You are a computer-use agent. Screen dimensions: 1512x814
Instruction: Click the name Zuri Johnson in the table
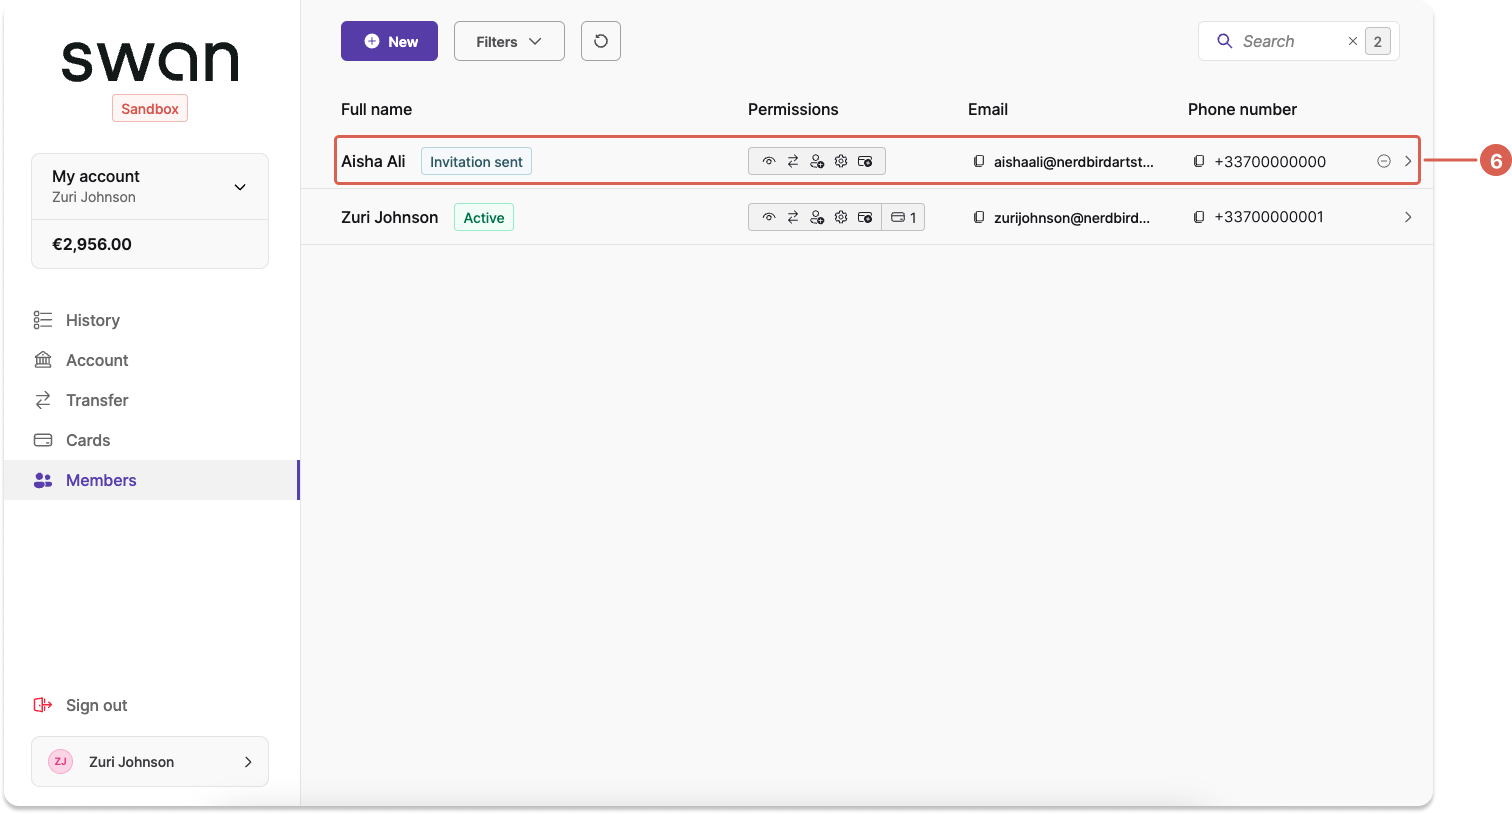coord(390,217)
